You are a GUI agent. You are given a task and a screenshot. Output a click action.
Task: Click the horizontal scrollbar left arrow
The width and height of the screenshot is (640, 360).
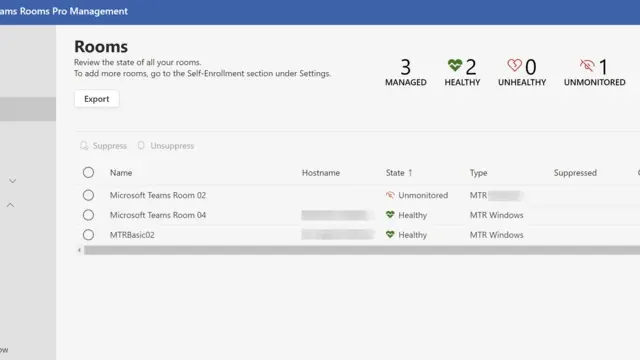[79, 250]
